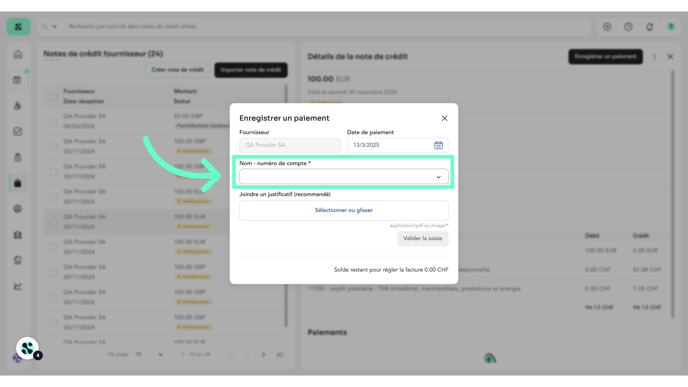Image resolution: width=688 pixels, height=387 pixels.
Task: Click the list scrollbar of credit notes
Action: click(x=287, y=206)
